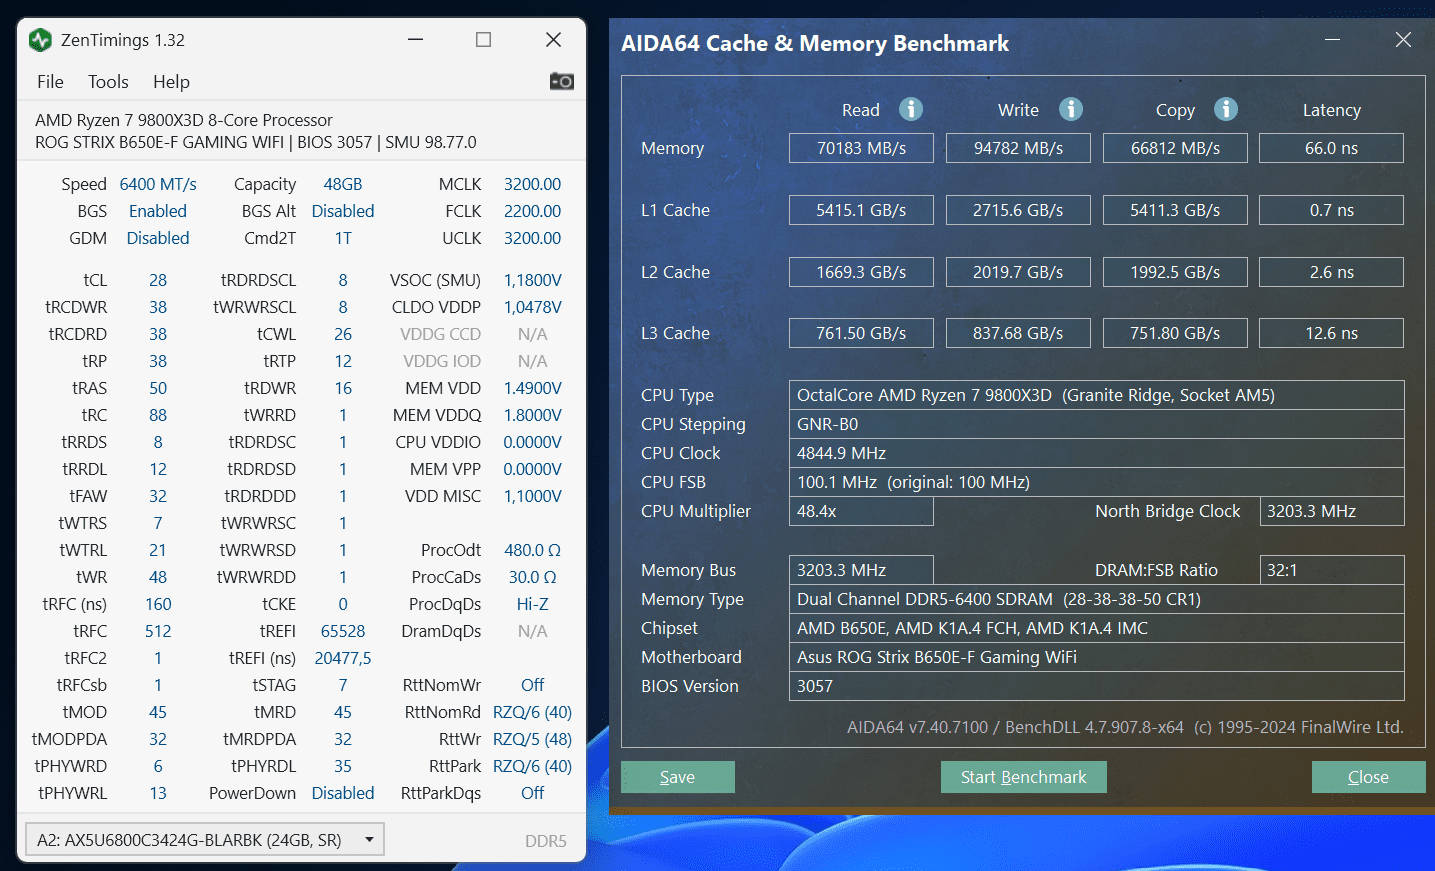Take a screenshot with the camera icon
This screenshot has width=1435, height=871.
click(x=562, y=81)
